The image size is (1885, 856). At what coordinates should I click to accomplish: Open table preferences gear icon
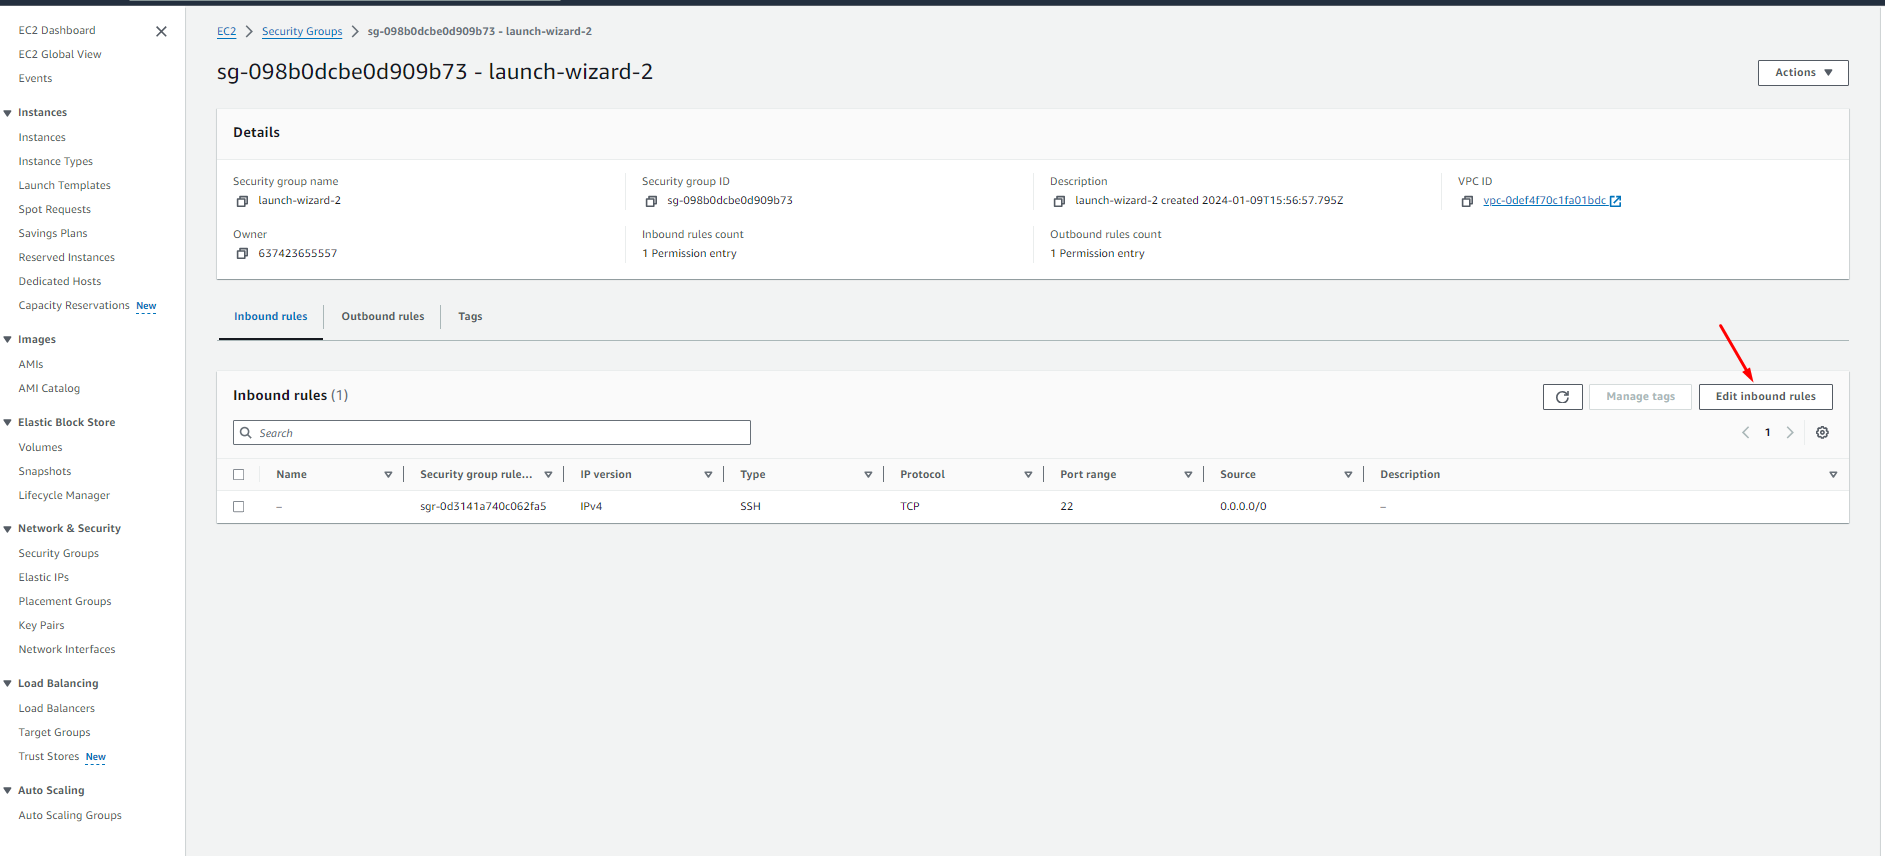tap(1822, 433)
